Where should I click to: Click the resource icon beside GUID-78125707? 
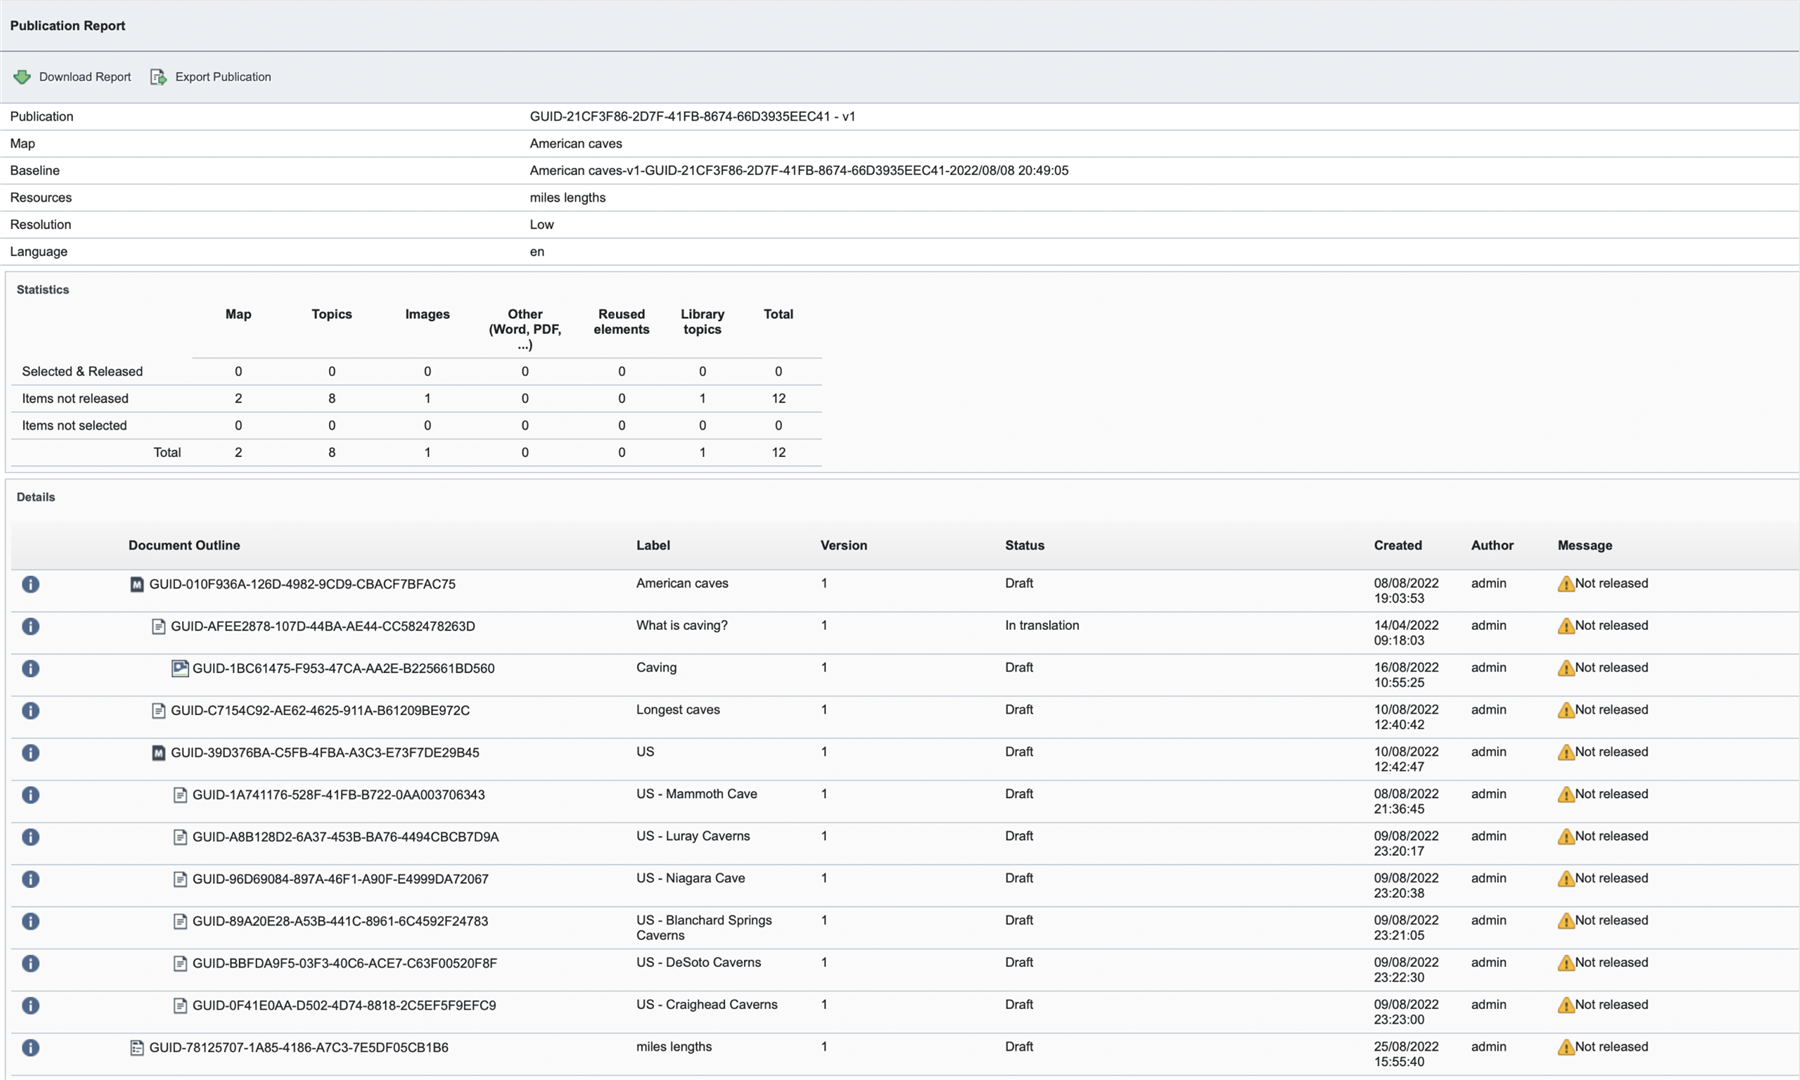pos(135,1046)
